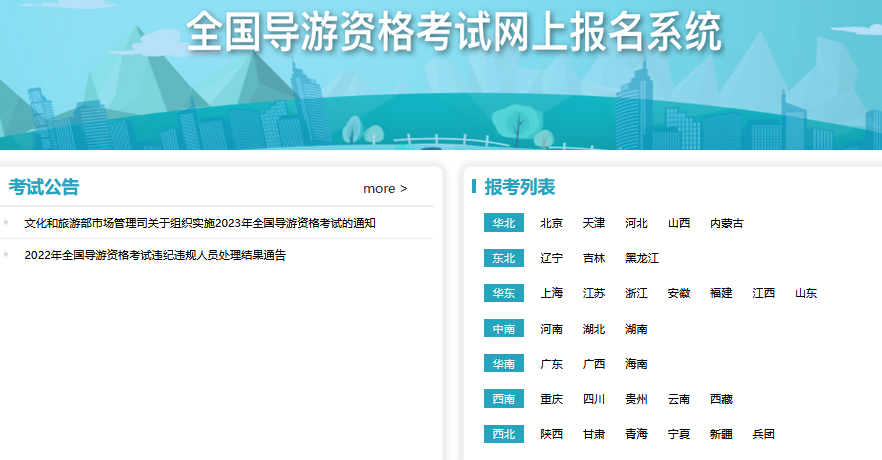Image resolution: width=882 pixels, height=460 pixels.
Task: Open the 2023 exam organization notice
Action: [200, 223]
